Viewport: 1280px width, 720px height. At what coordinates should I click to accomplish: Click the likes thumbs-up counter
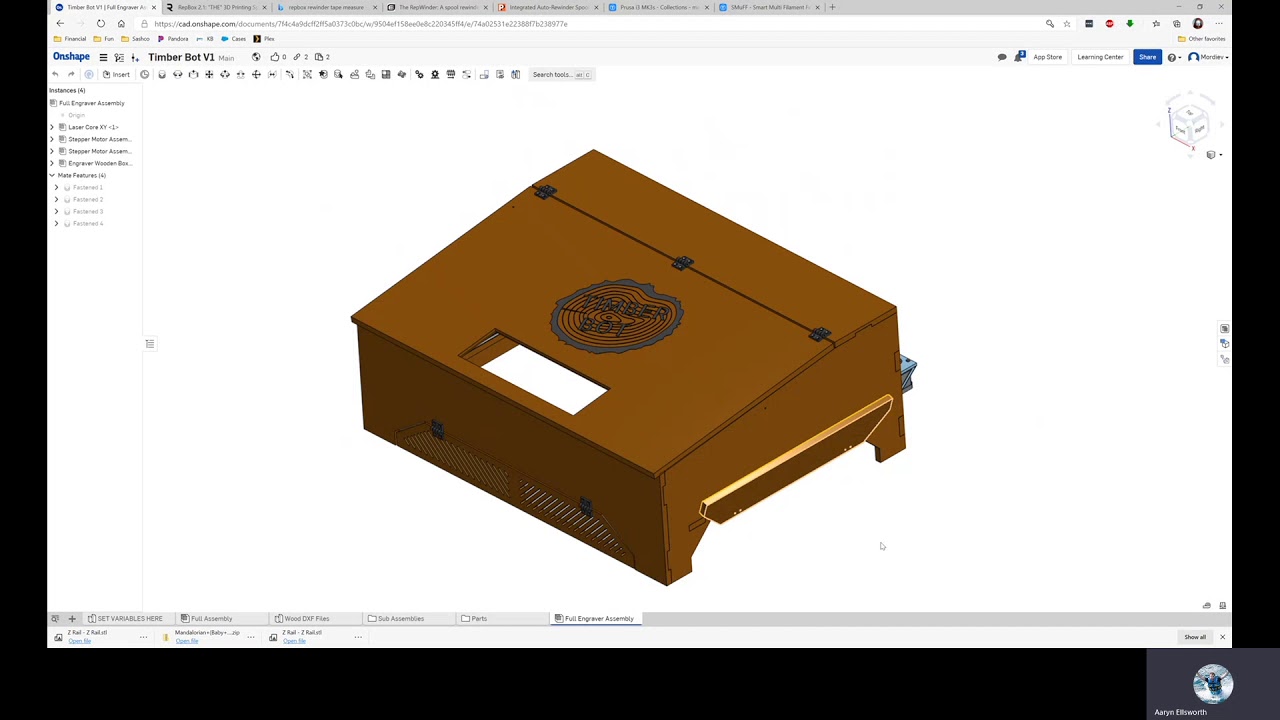pos(277,57)
